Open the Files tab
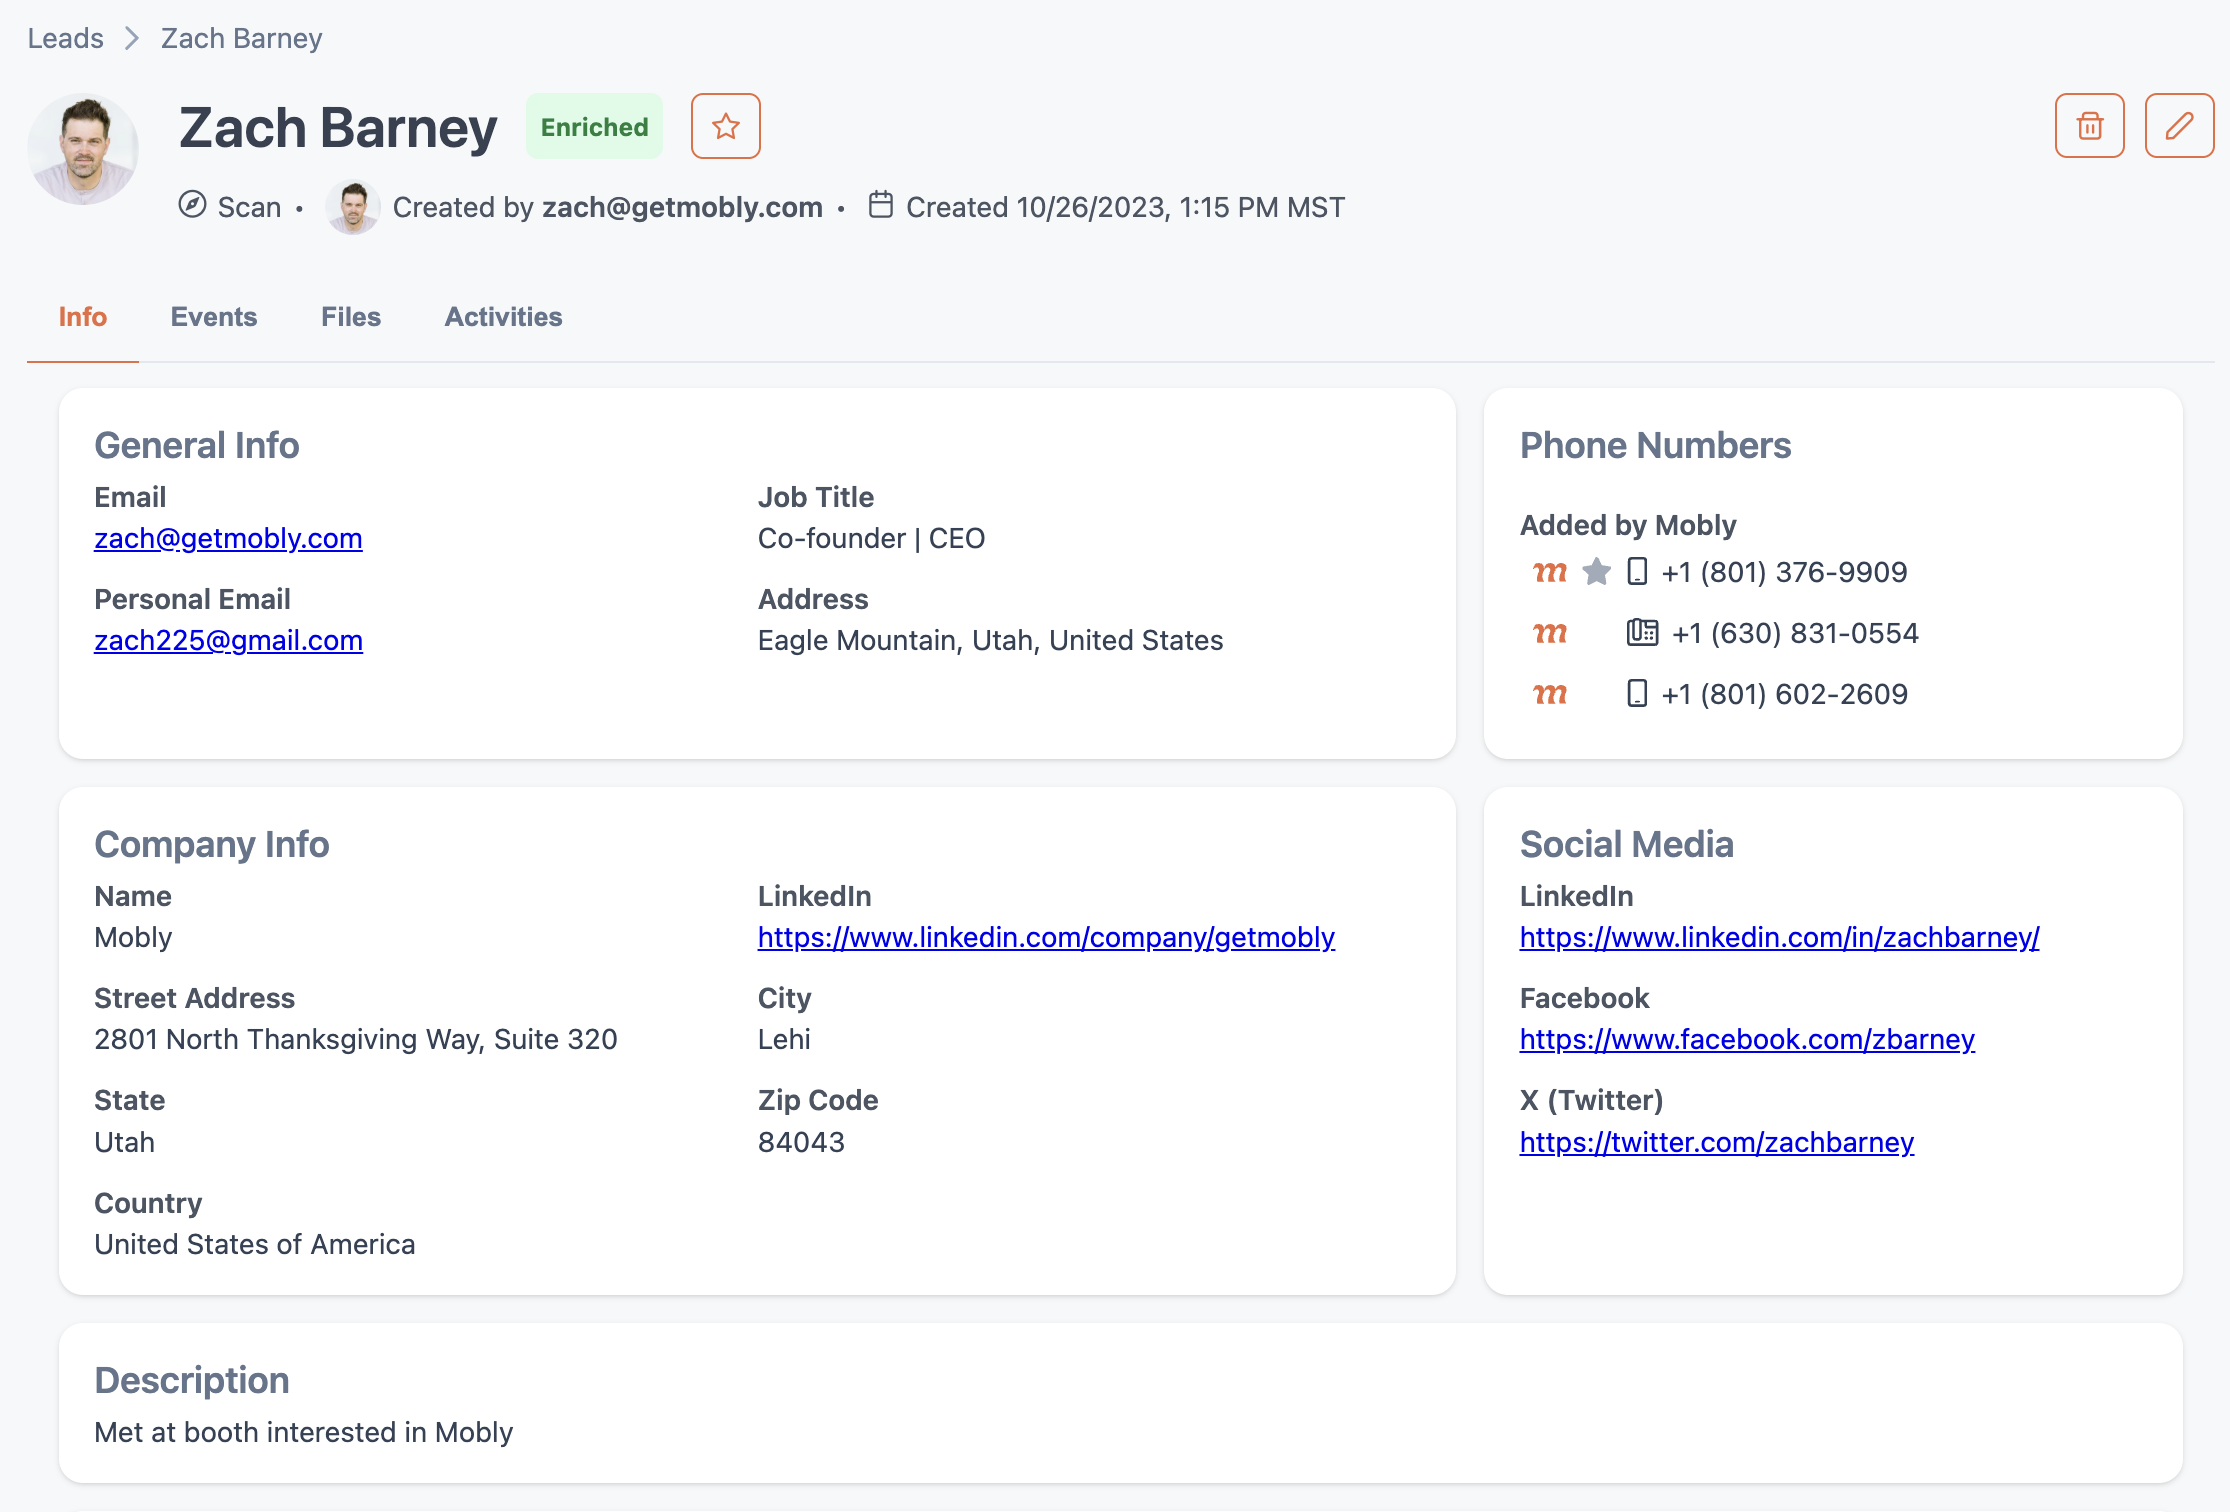 350,317
